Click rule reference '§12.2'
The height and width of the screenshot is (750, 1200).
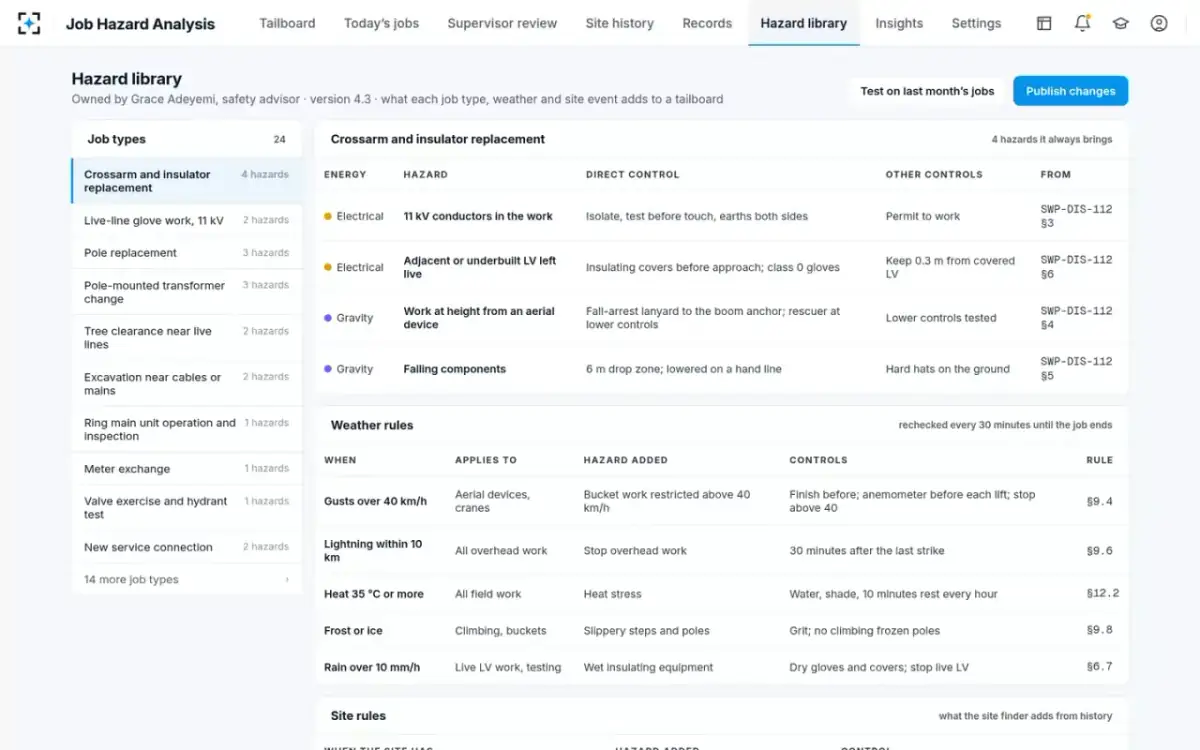[1102, 594]
